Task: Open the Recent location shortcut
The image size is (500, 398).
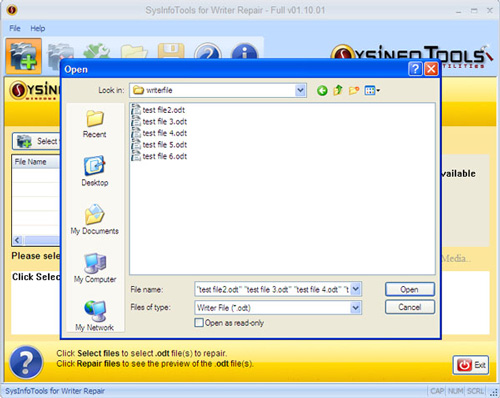Action: [x=95, y=124]
